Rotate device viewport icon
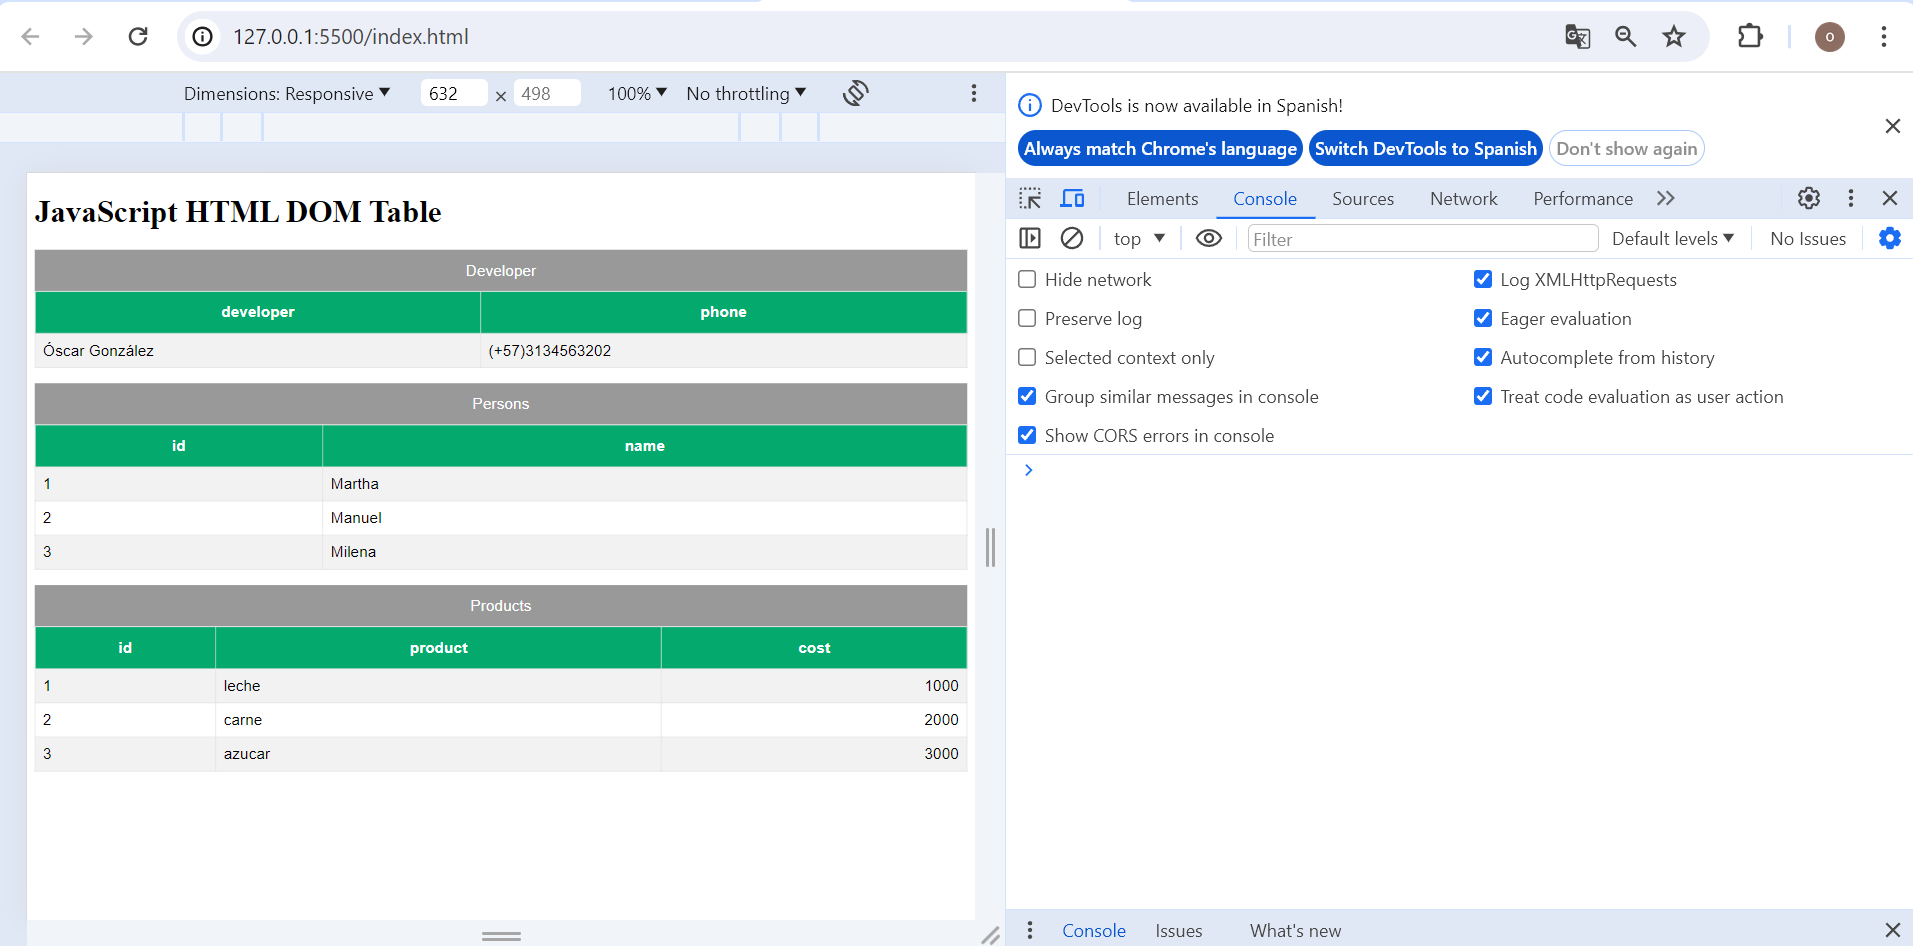The height and width of the screenshot is (946, 1913). (x=855, y=93)
